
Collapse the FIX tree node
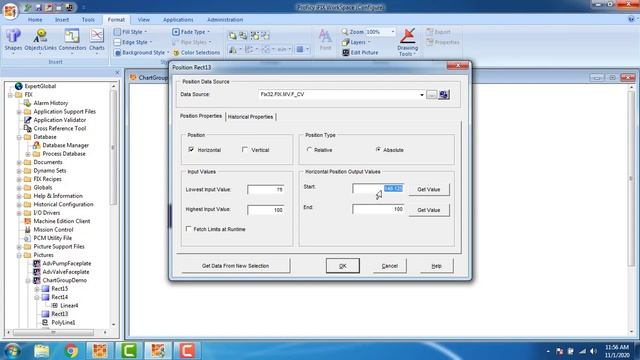[x=10, y=95]
